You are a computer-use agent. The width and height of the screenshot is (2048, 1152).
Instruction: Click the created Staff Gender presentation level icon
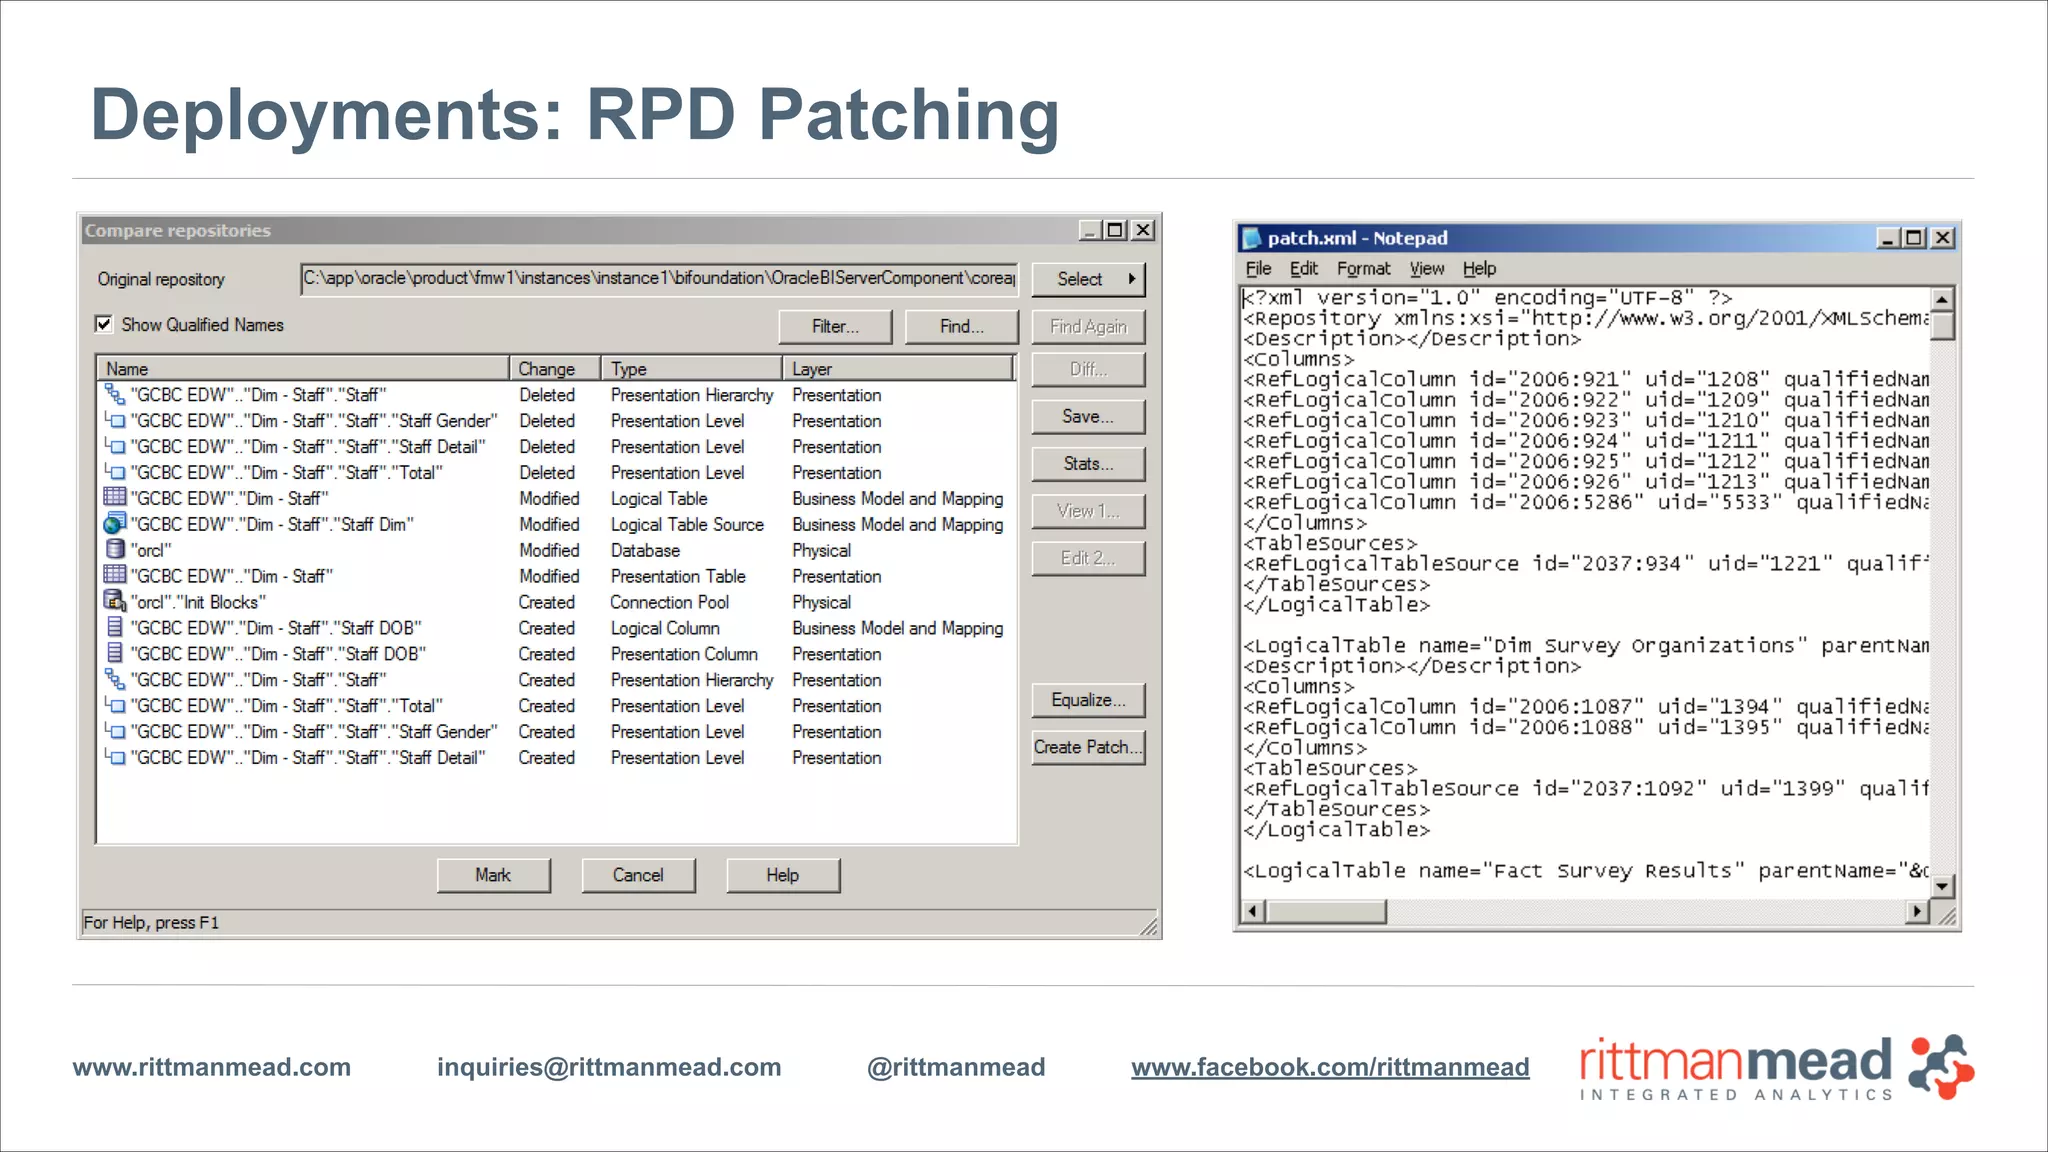pyautogui.click(x=116, y=732)
